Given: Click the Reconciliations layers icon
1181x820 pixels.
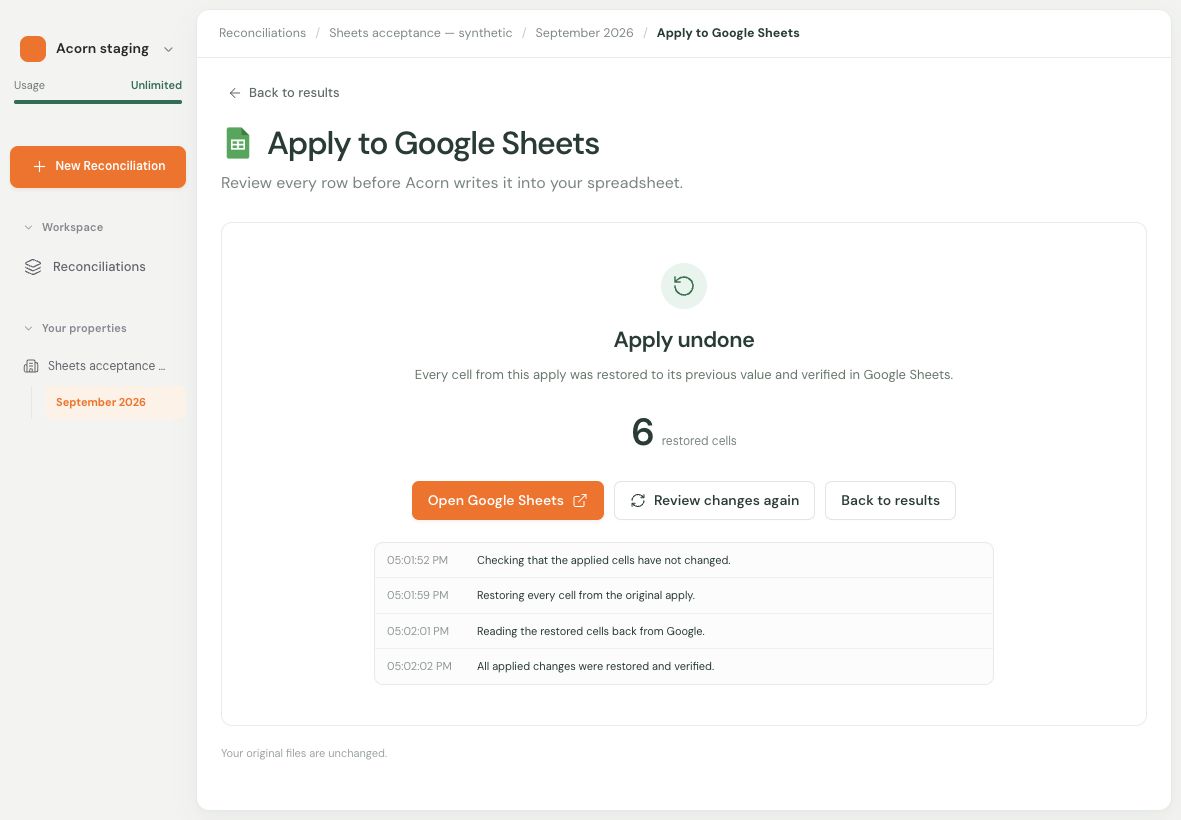Looking at the screenshot, I should click(33, 267).
